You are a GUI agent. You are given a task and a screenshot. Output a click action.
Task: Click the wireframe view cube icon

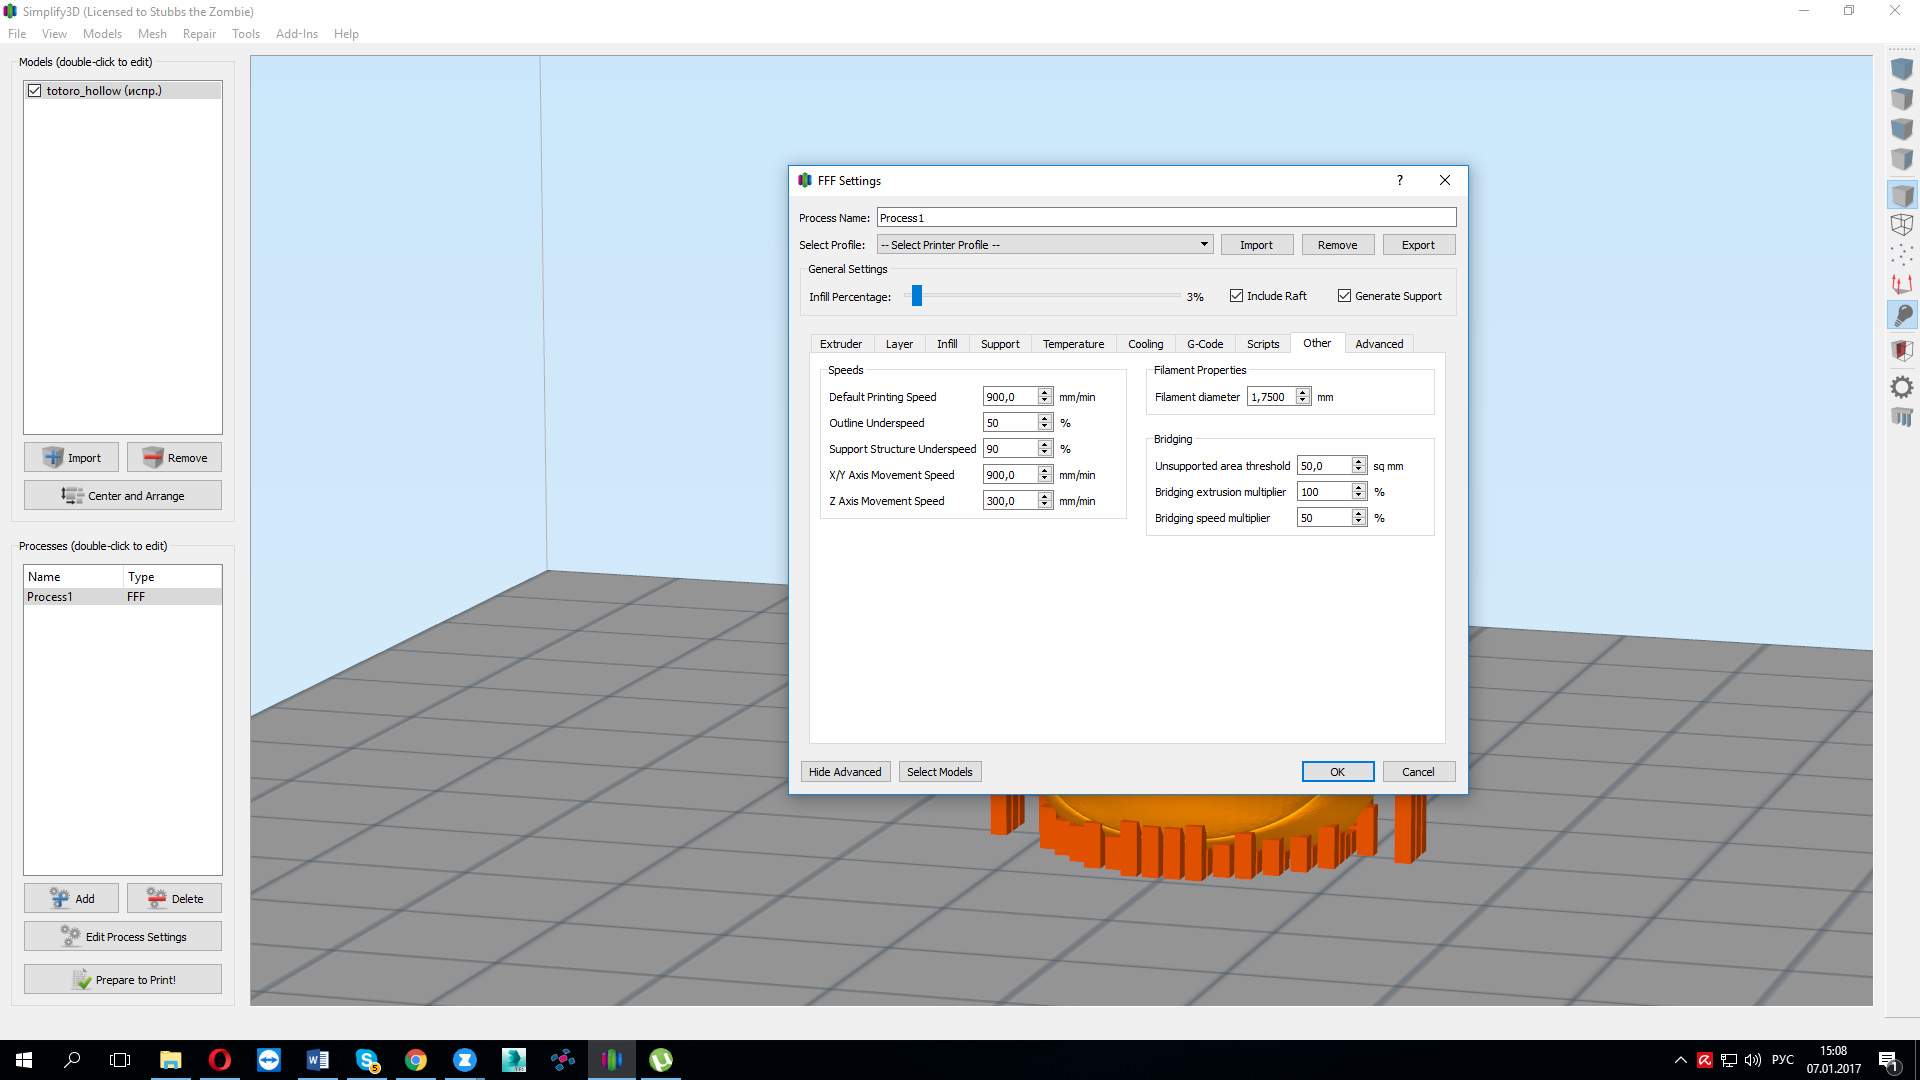tap(1902, 225)
